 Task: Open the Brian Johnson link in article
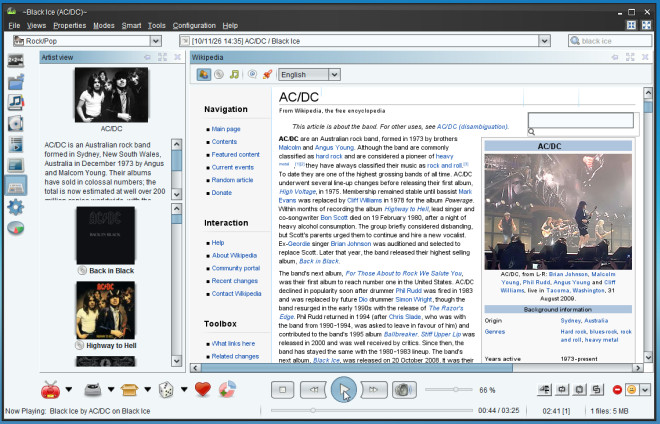[351, 243]
